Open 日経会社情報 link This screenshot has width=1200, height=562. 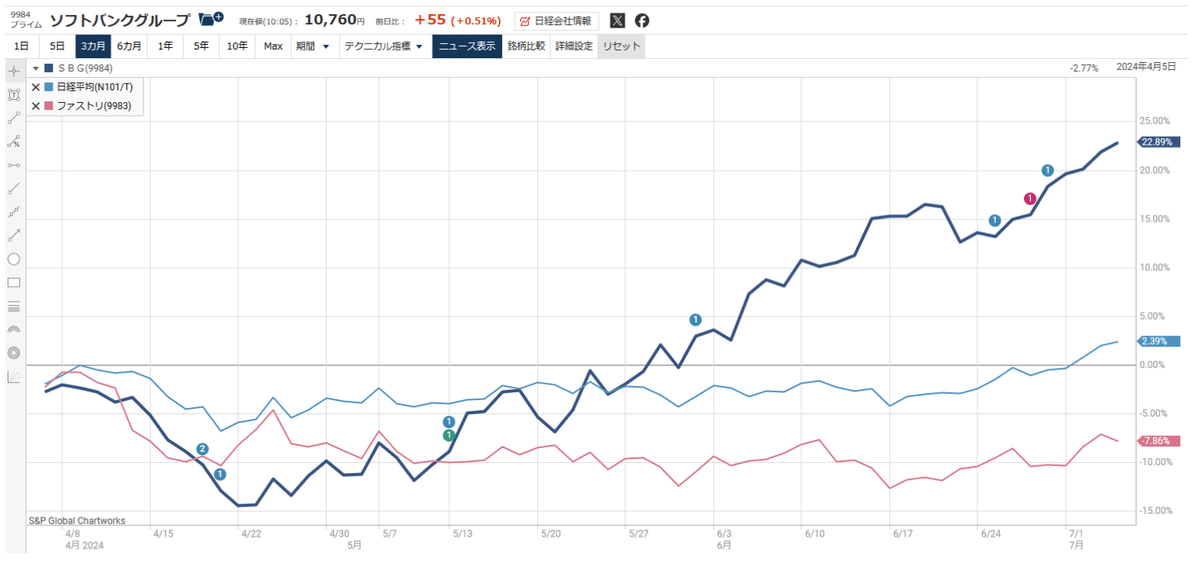(x=556, y=20)
